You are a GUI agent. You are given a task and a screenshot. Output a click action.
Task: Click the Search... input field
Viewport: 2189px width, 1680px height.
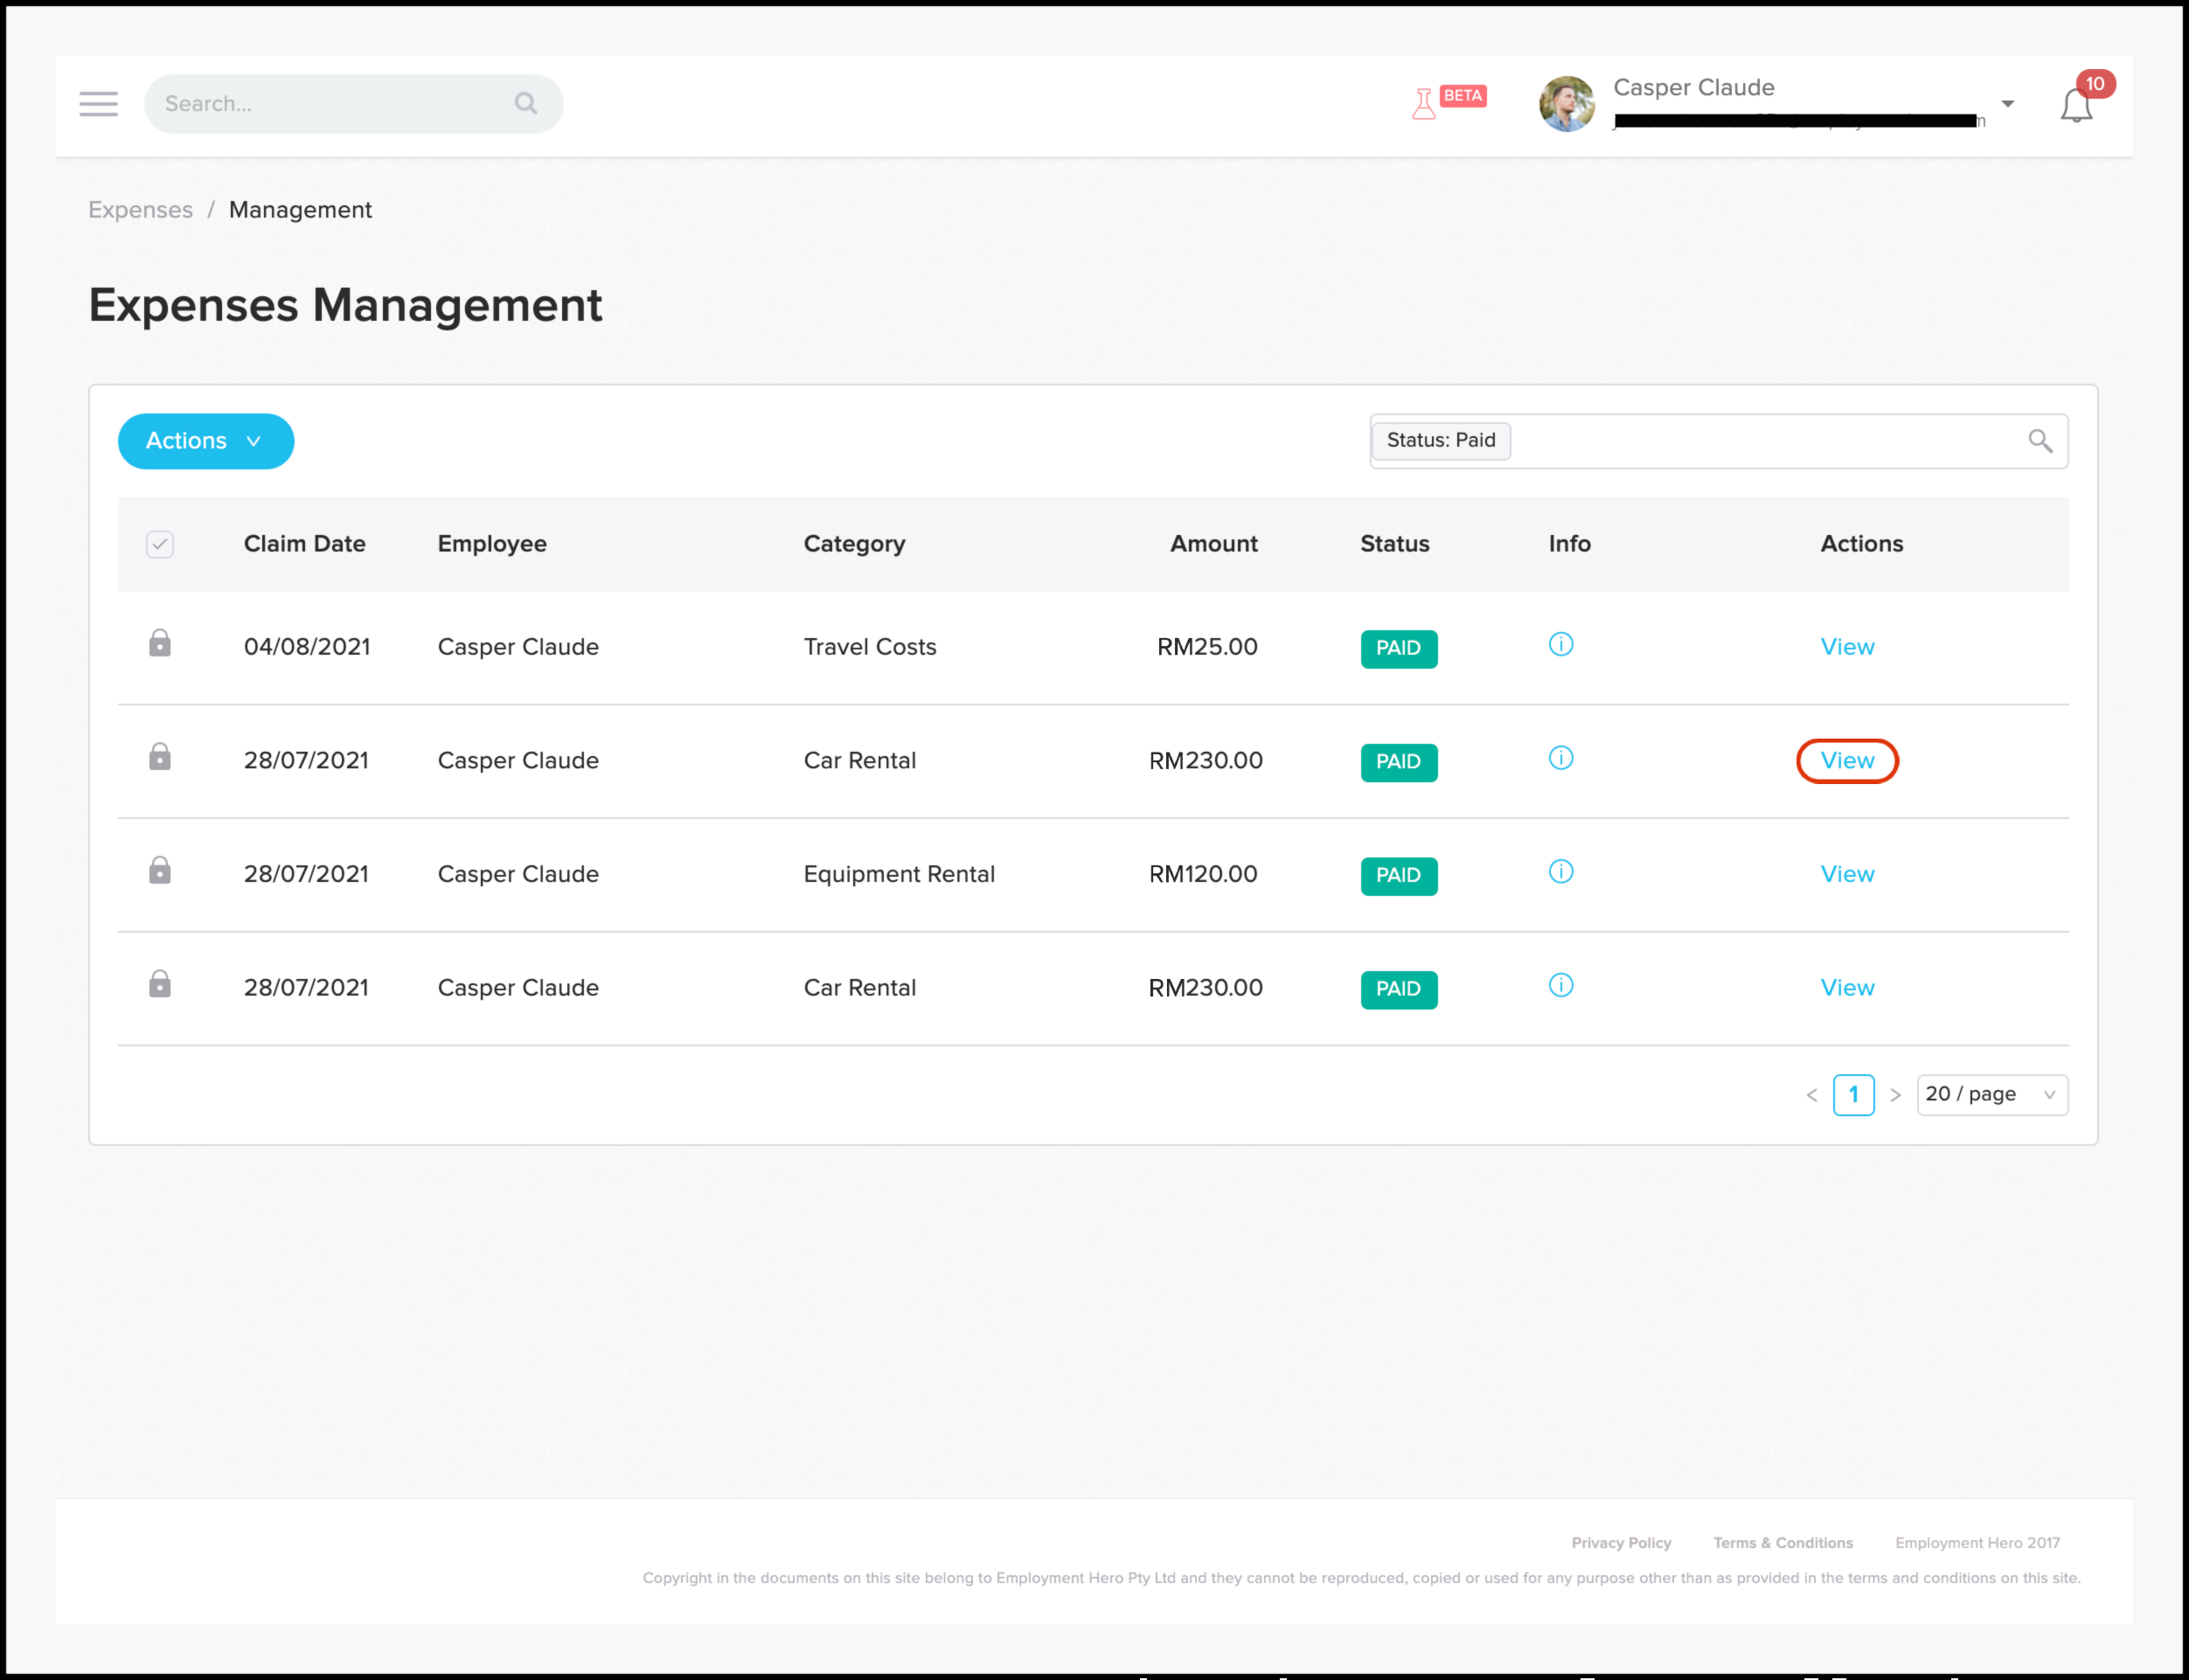tap(330, 104)
